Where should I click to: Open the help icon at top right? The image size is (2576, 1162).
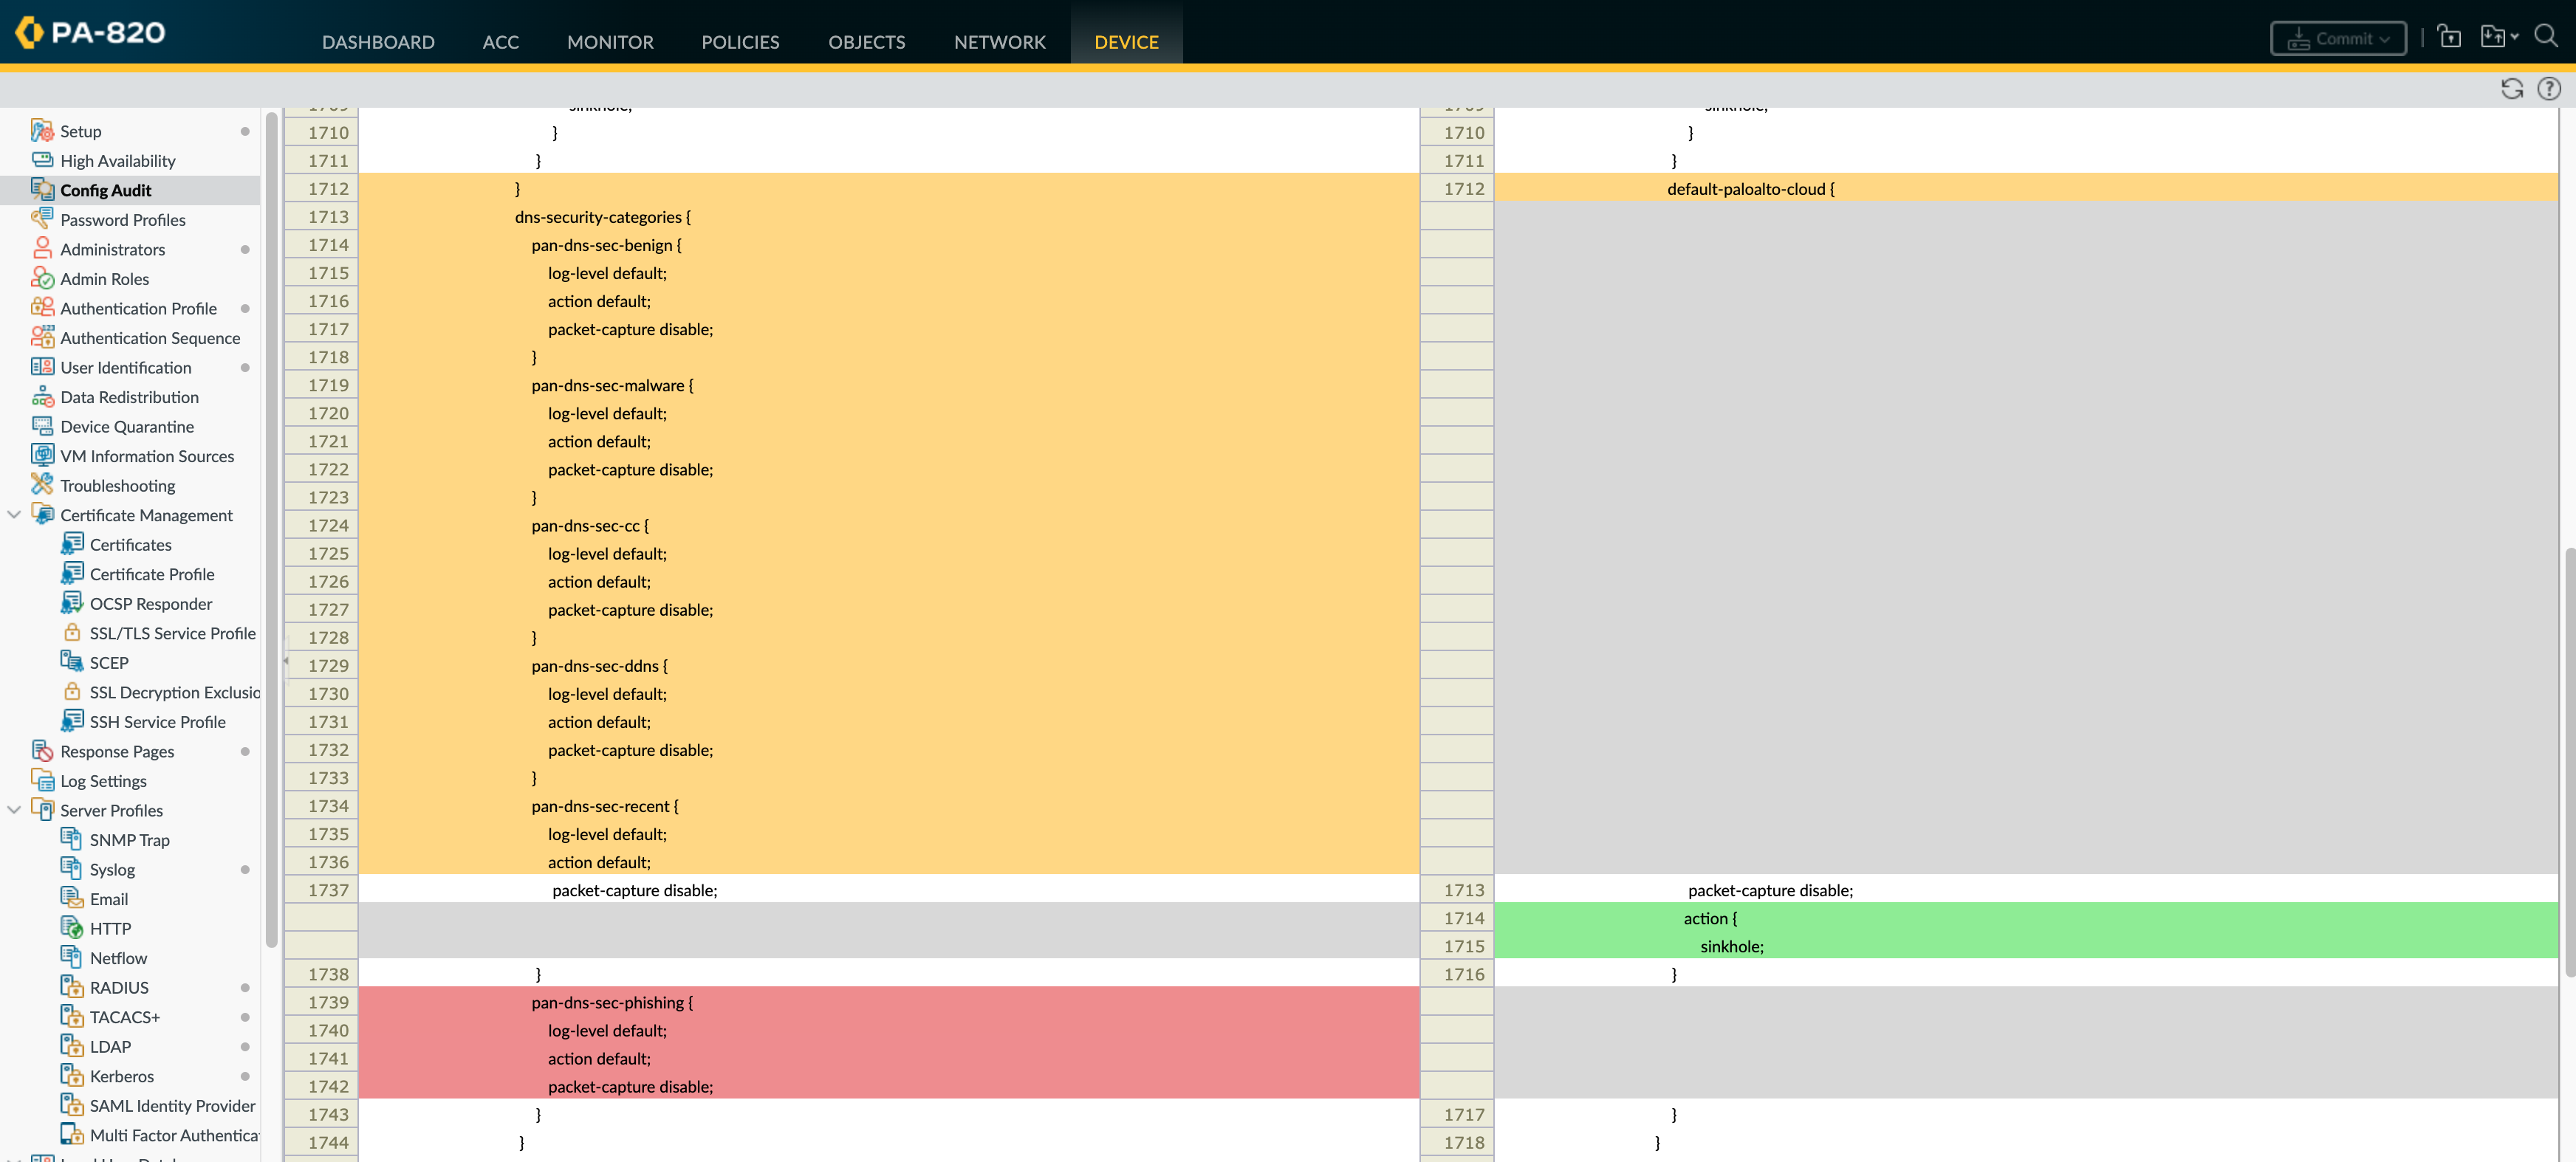click(2549, 89)
